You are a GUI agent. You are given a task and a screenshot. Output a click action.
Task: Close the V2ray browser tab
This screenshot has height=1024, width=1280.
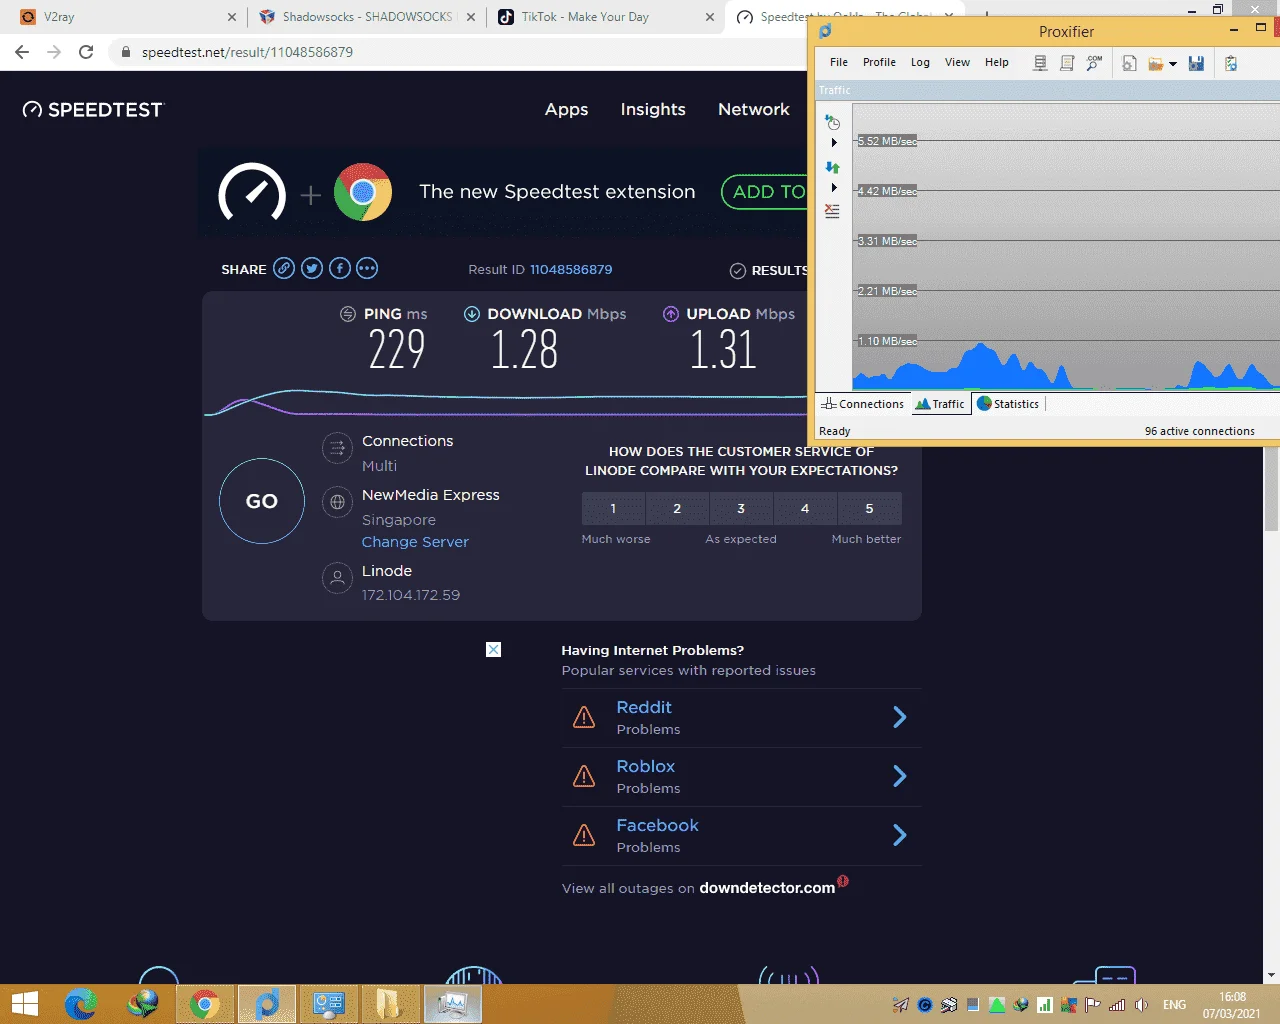232,17
